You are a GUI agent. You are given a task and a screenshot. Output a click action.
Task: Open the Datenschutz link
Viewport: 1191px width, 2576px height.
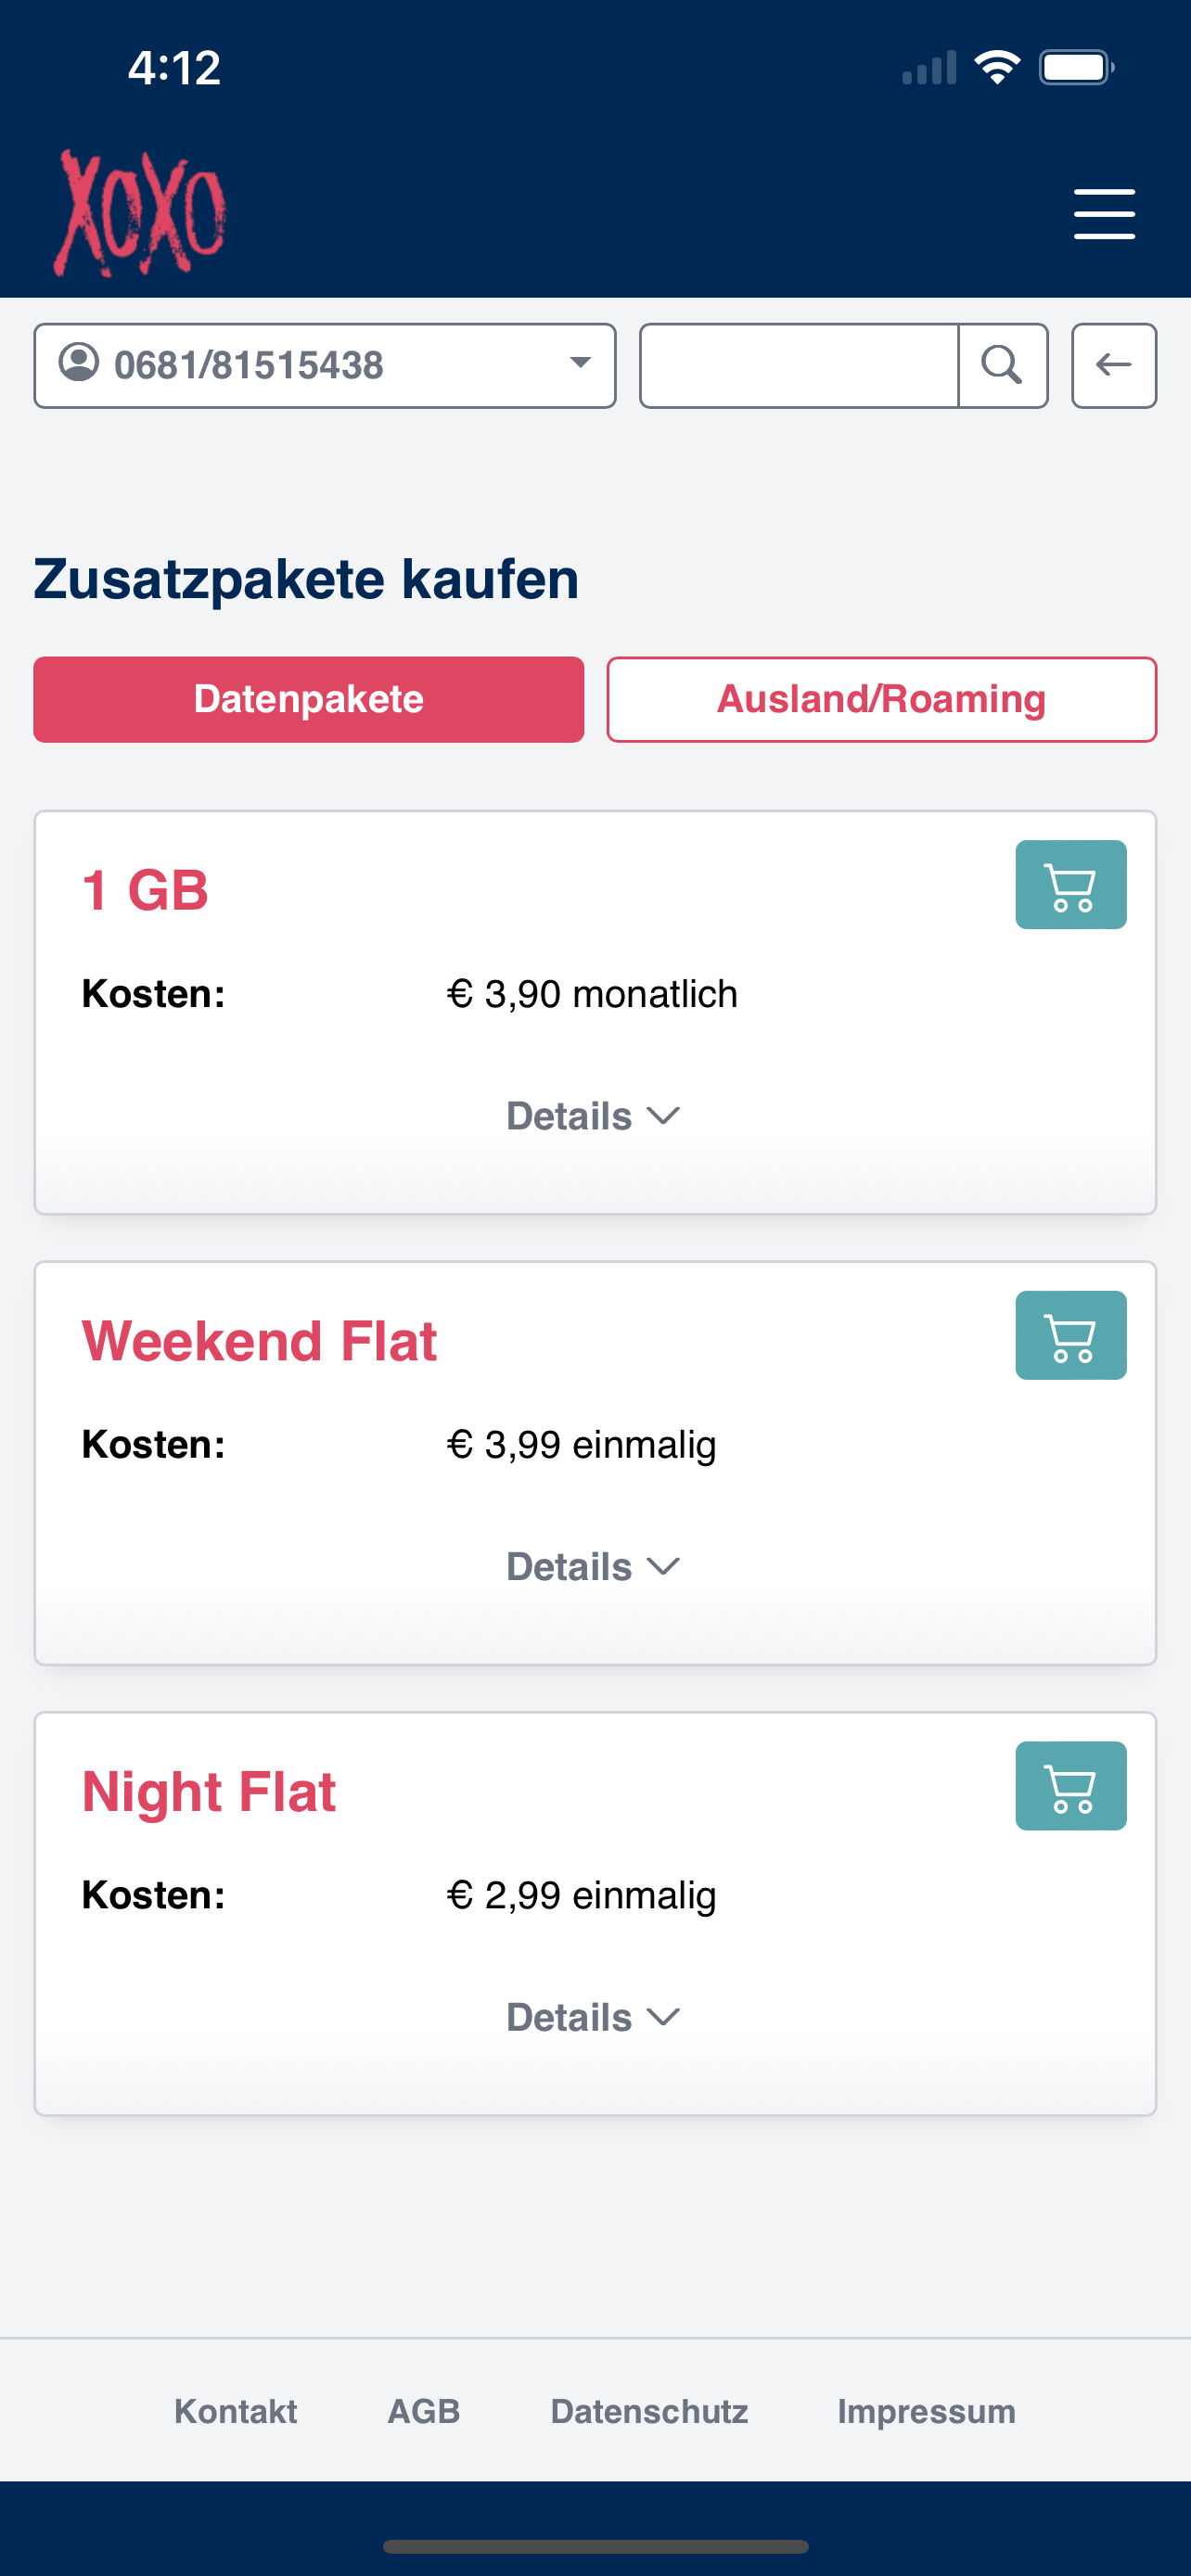650,2412
